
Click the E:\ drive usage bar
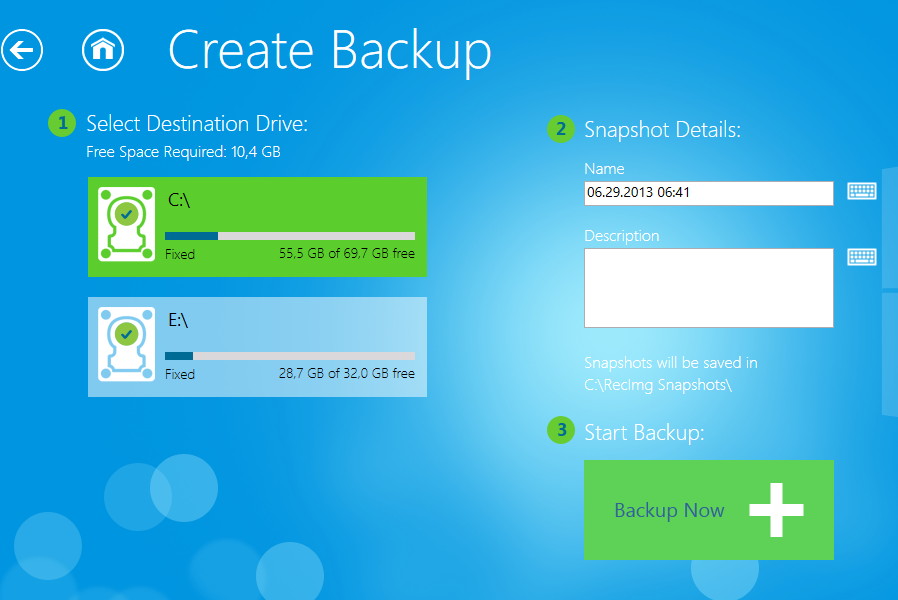click(x=290, y=356)
